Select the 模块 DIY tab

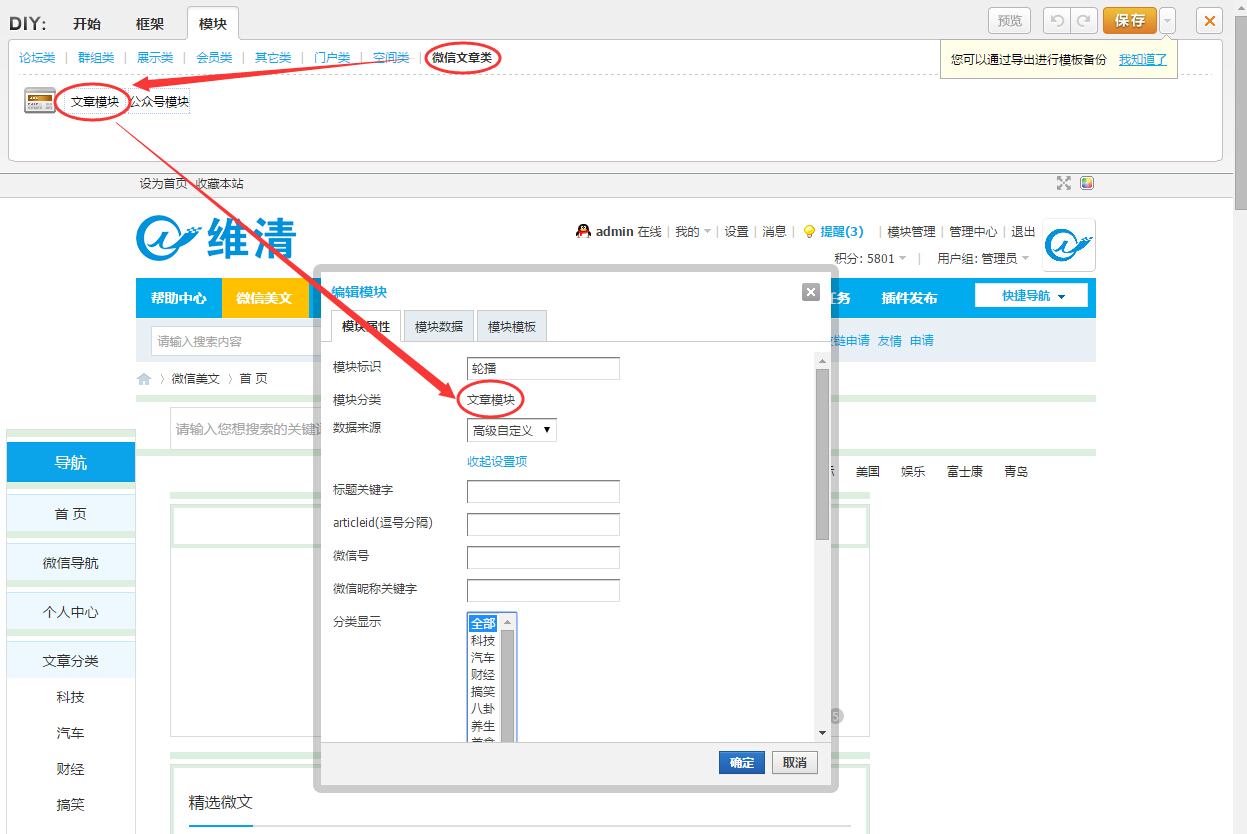pos(213,23)
